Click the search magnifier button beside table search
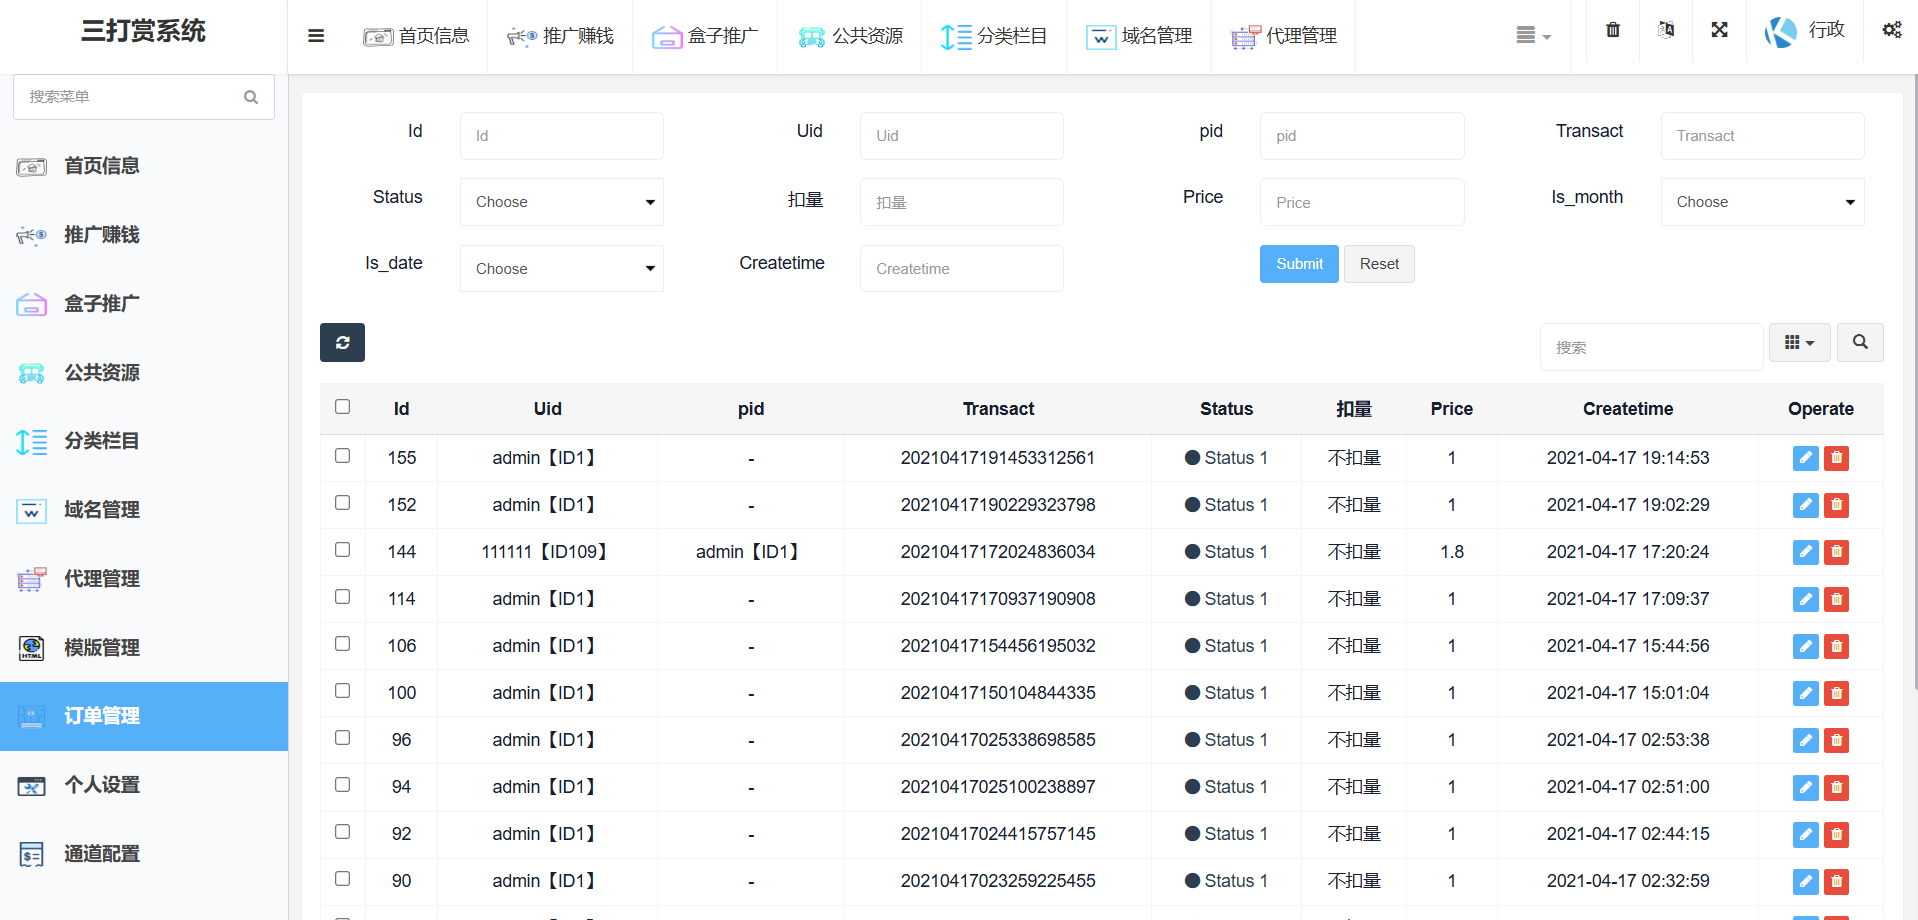 (1859, 342)
